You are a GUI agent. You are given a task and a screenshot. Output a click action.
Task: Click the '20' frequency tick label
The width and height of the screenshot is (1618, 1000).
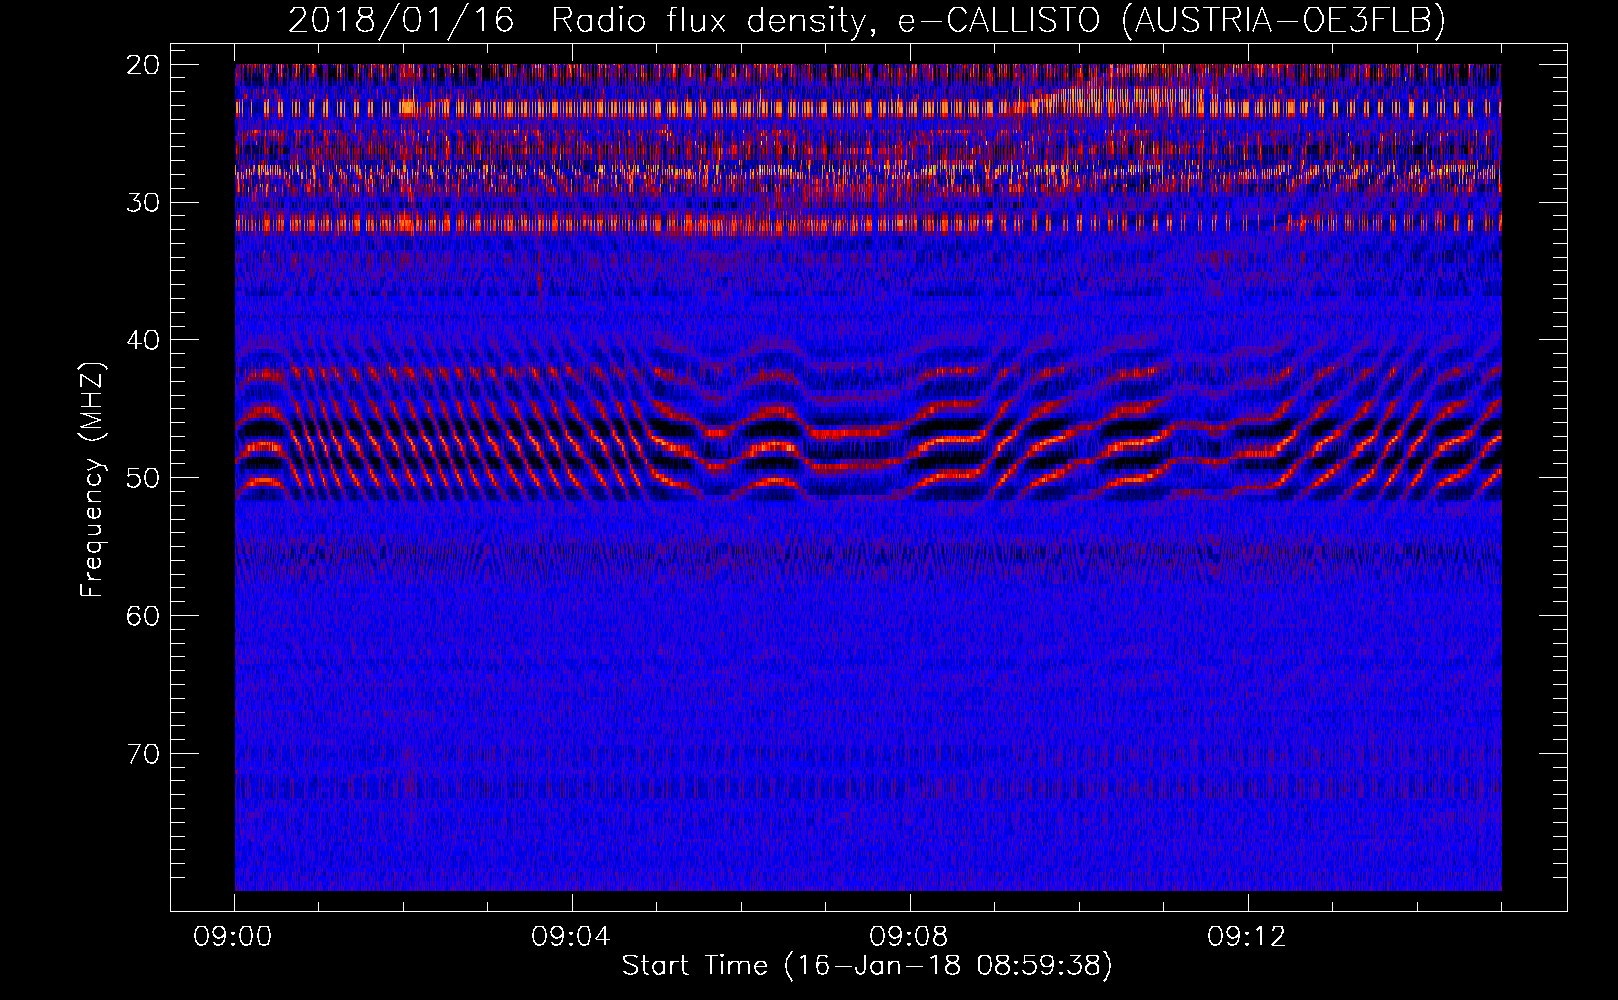(x=143, y=65)
